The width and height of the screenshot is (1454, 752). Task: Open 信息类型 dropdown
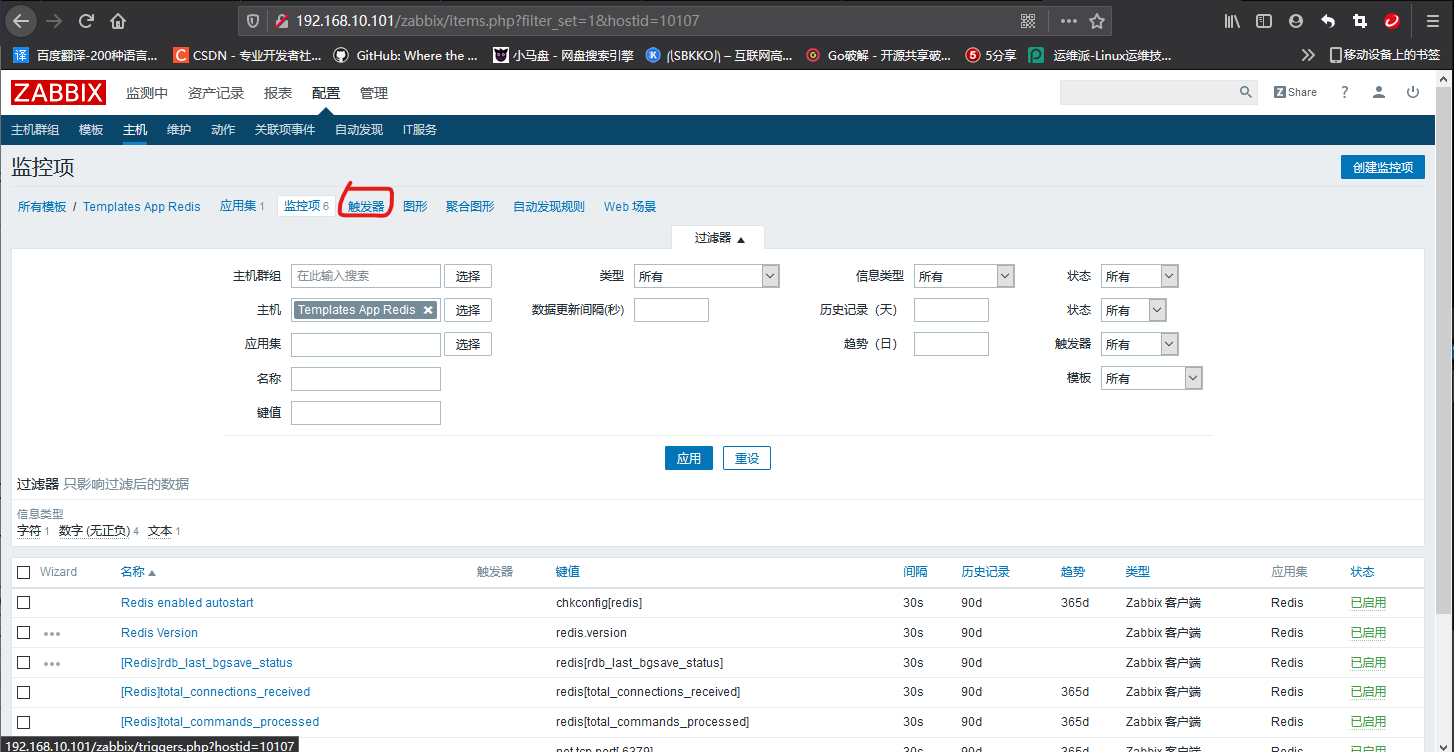[964, 276]
